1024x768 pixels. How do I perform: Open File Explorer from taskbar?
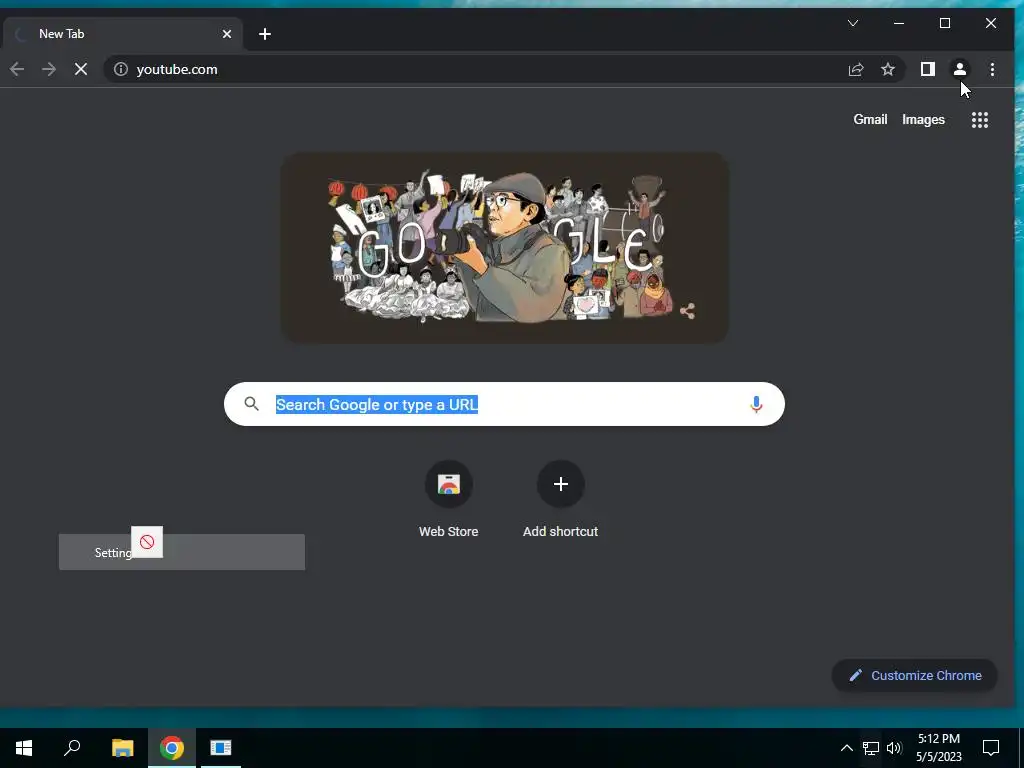coord(122,748)
